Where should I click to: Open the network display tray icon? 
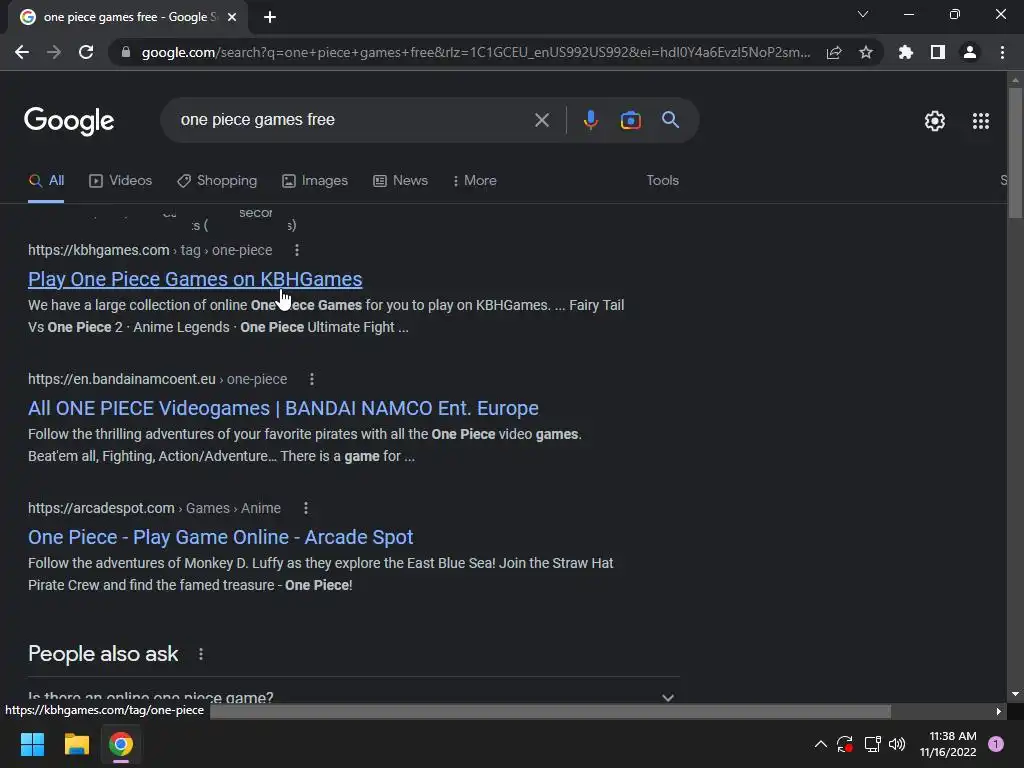click(872, 744)
